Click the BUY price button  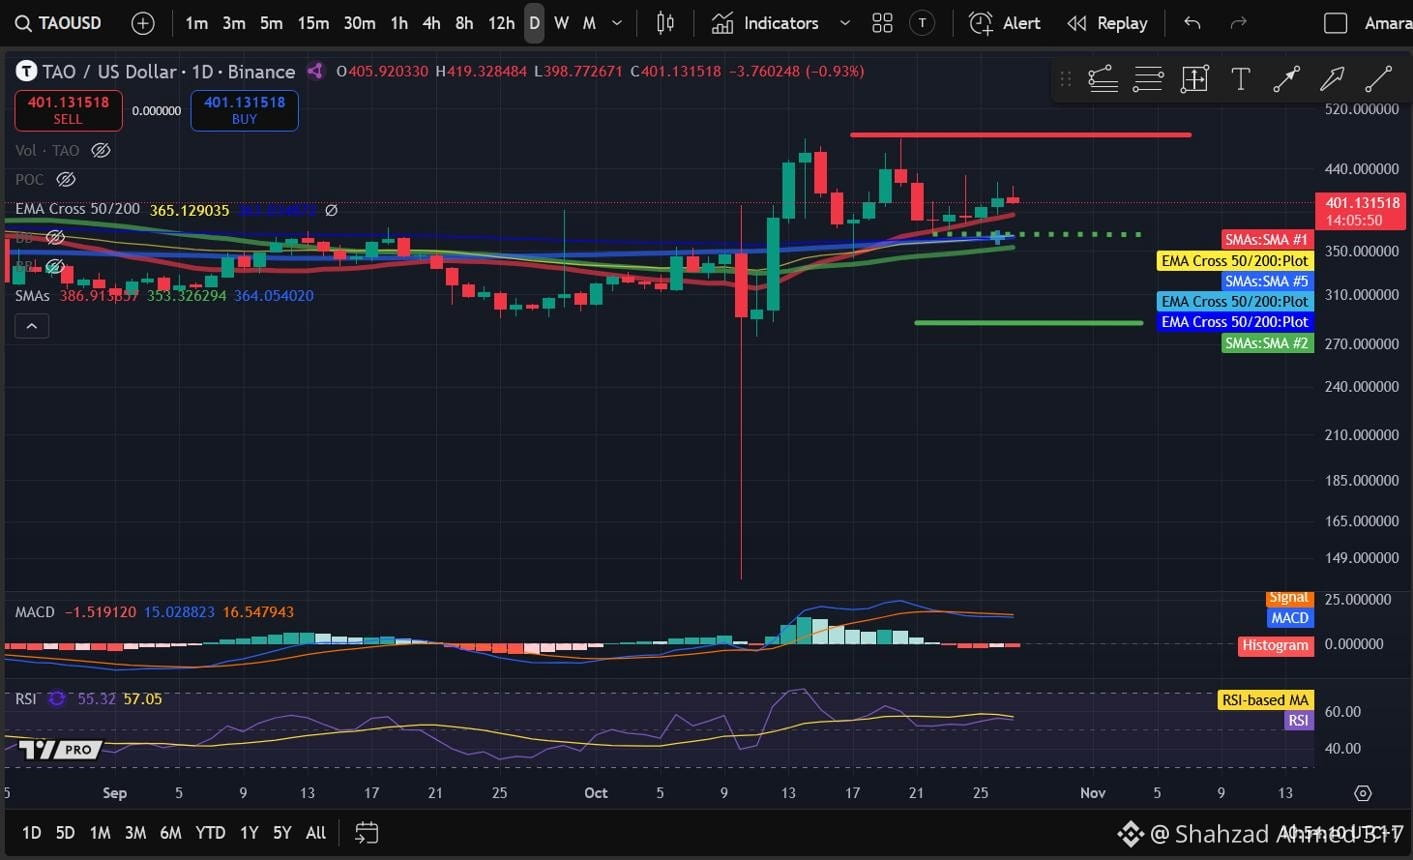244,110
